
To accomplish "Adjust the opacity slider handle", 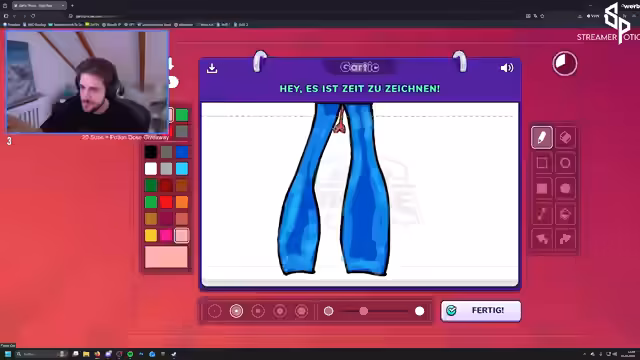I will pos(363,311).
